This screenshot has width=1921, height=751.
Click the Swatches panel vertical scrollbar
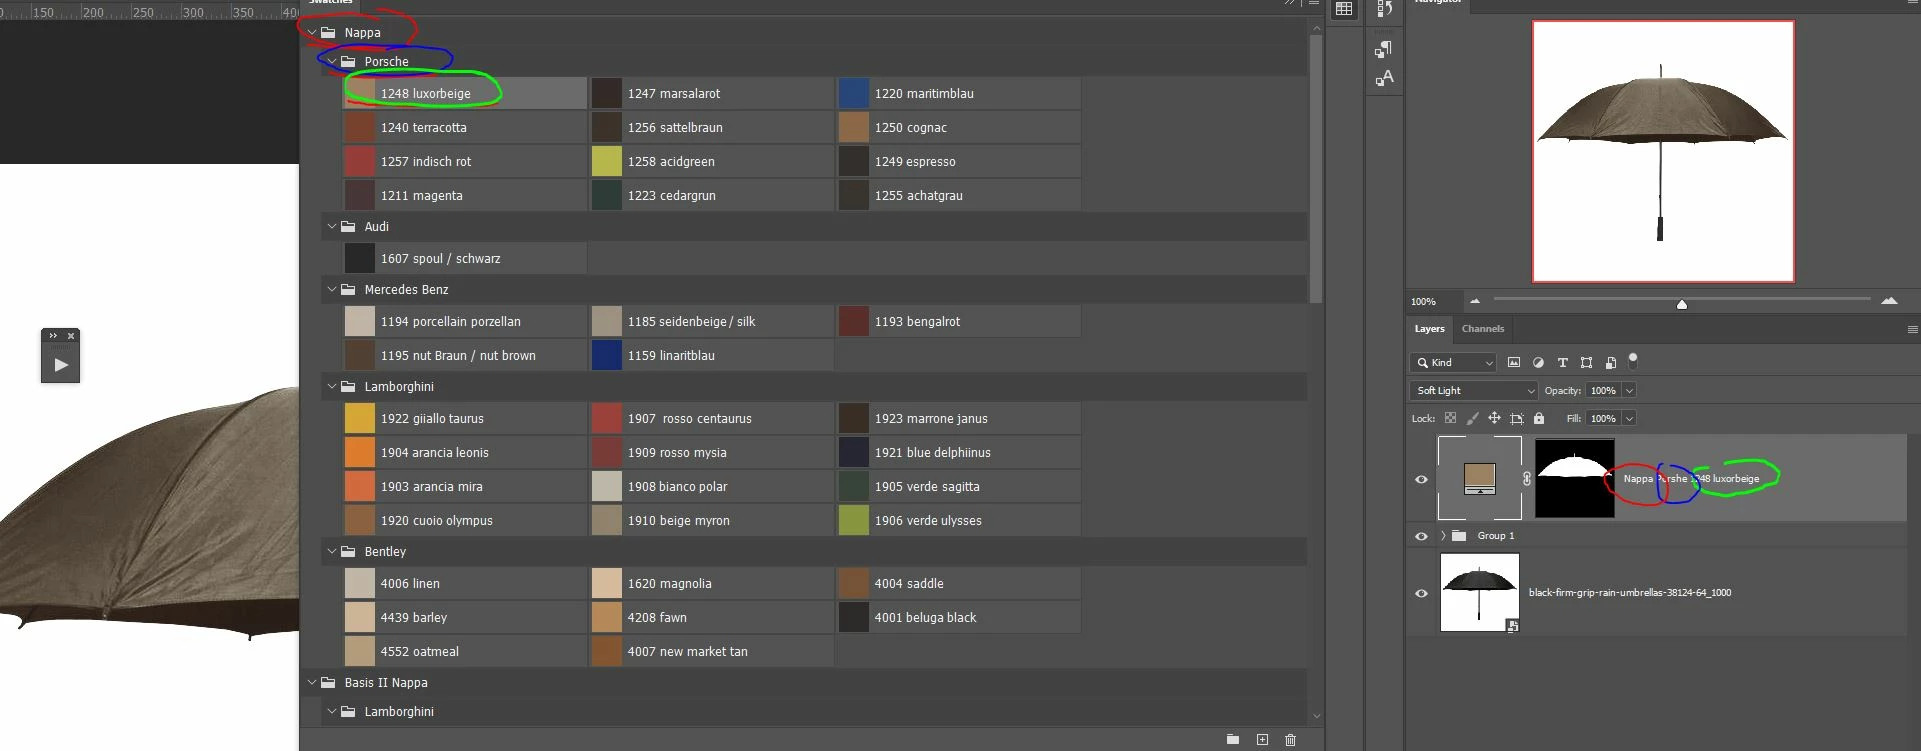(x=1316, y=168)
